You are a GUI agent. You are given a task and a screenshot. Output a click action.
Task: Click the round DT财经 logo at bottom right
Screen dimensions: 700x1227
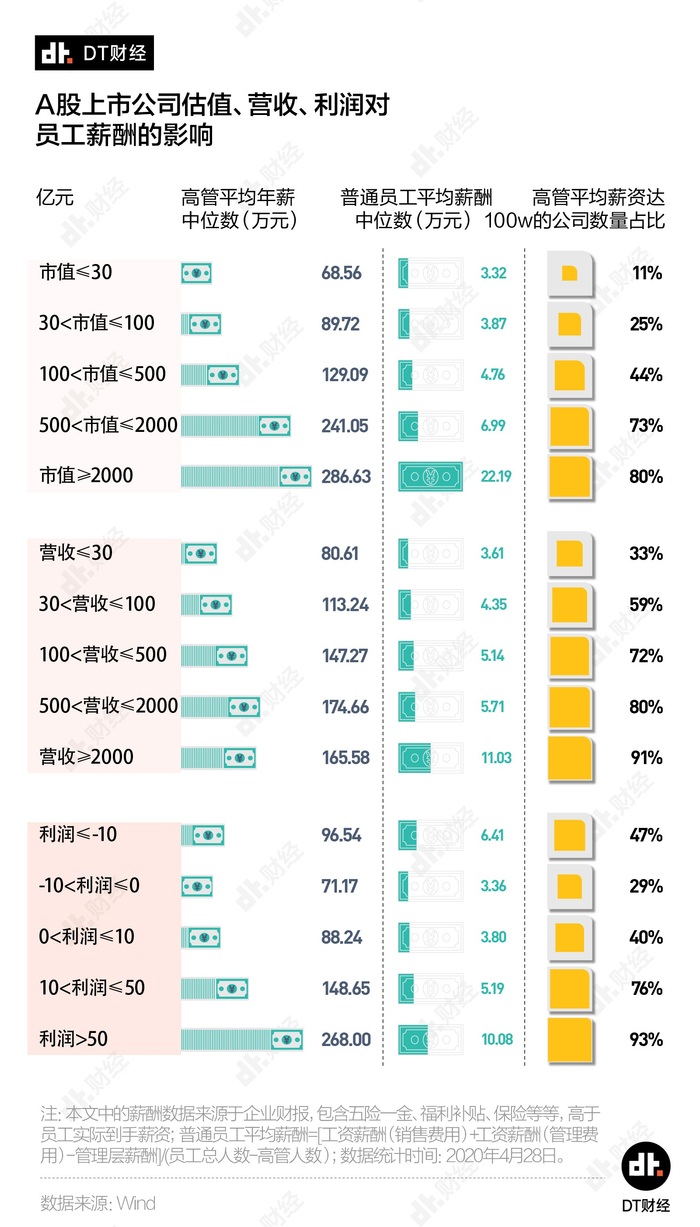(x=646, y=1172)
